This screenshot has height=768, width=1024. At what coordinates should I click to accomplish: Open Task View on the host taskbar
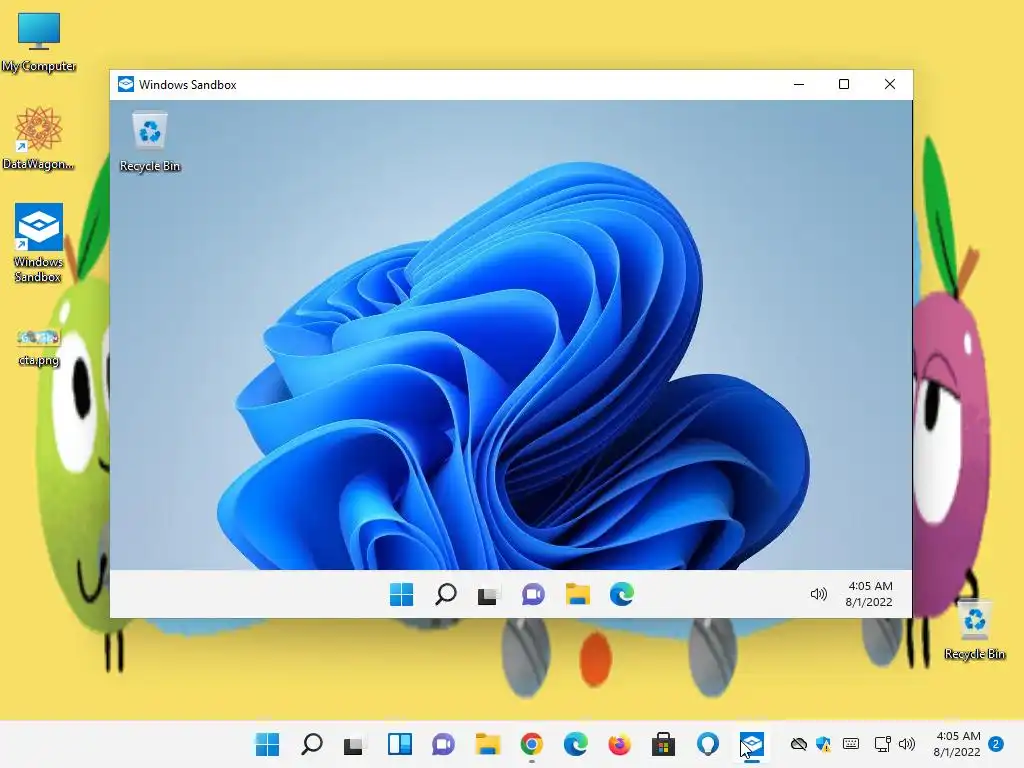click(355, 744)
